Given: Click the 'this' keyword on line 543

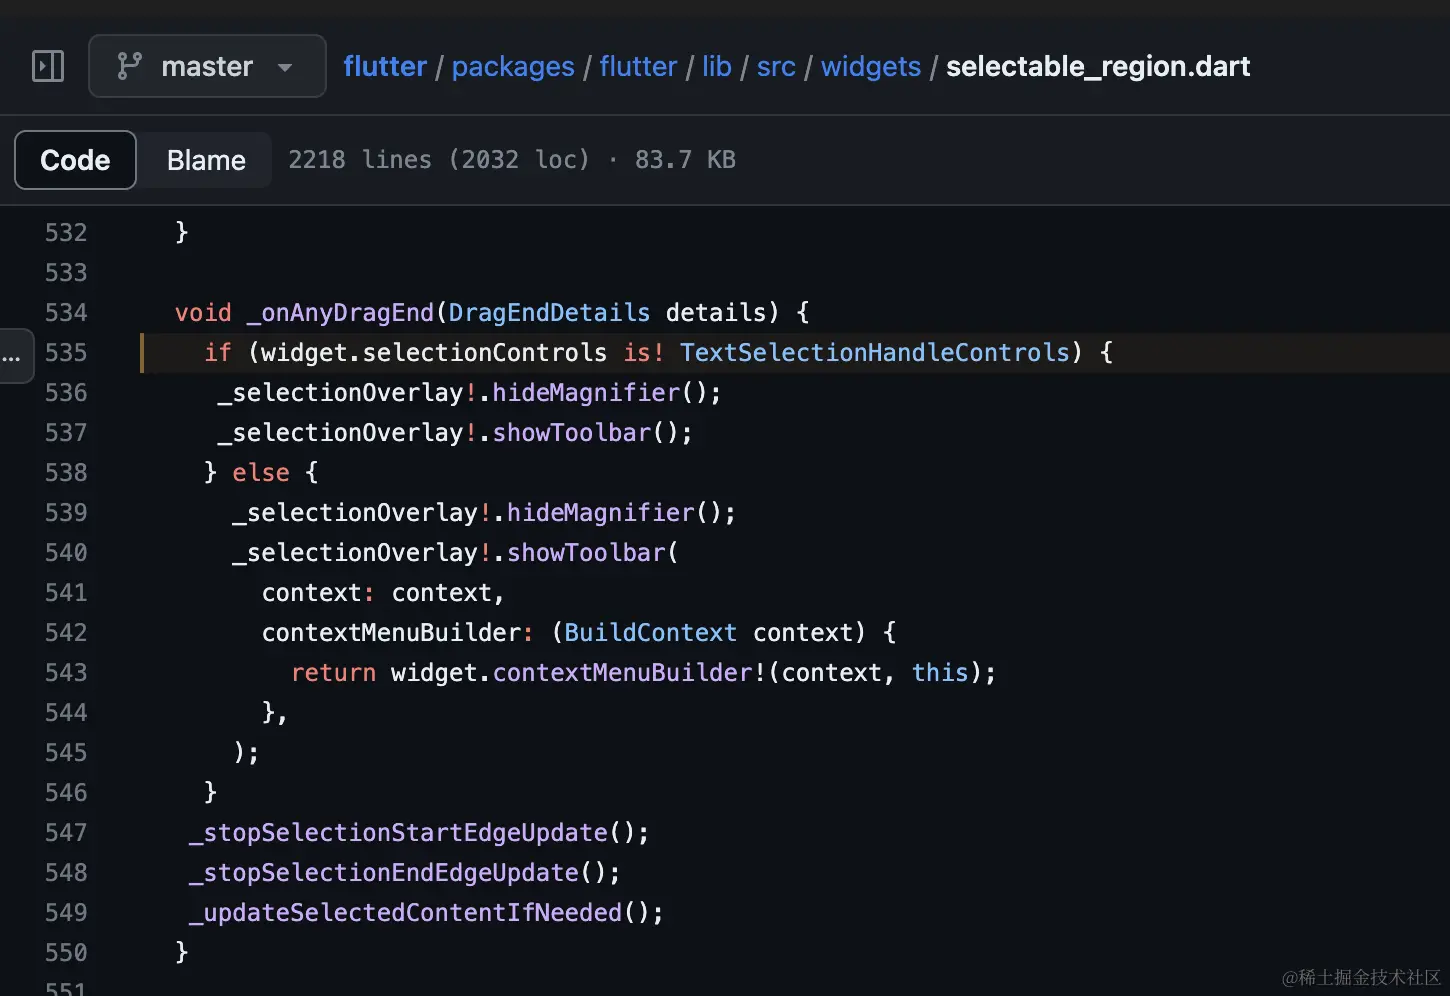Looking at the screenshot, I should [940, 673].
